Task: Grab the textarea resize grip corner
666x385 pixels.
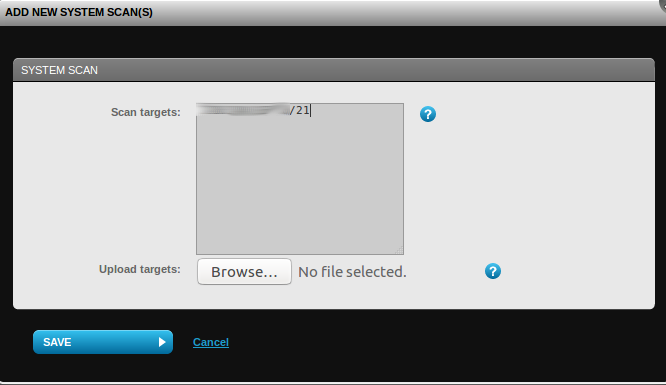Action: pyautogui.click(x=399, y=250)
